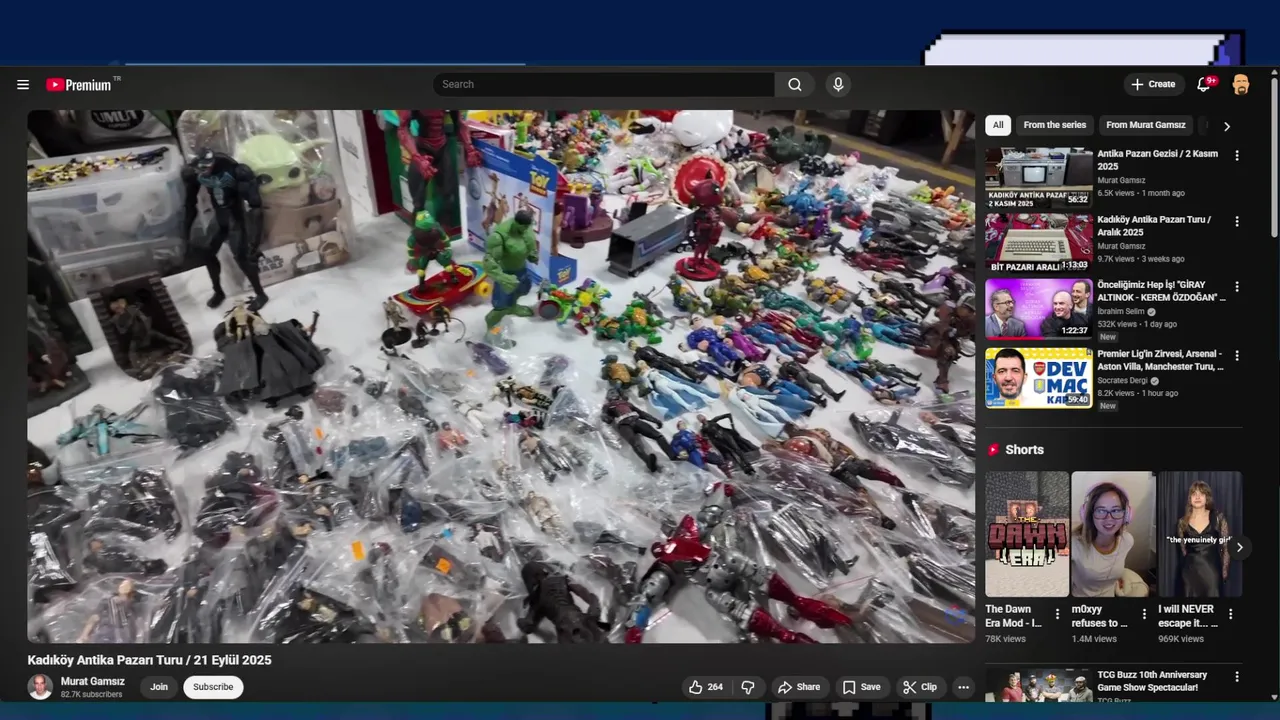Open the Giray Altınok video thumbnail
Image resolution: width=1280 pixels, height=720 pixels.
tap(1039, 309)
